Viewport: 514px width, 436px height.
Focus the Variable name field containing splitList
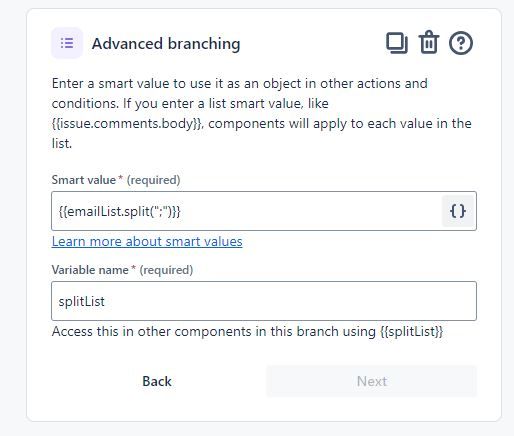point(264,301)
